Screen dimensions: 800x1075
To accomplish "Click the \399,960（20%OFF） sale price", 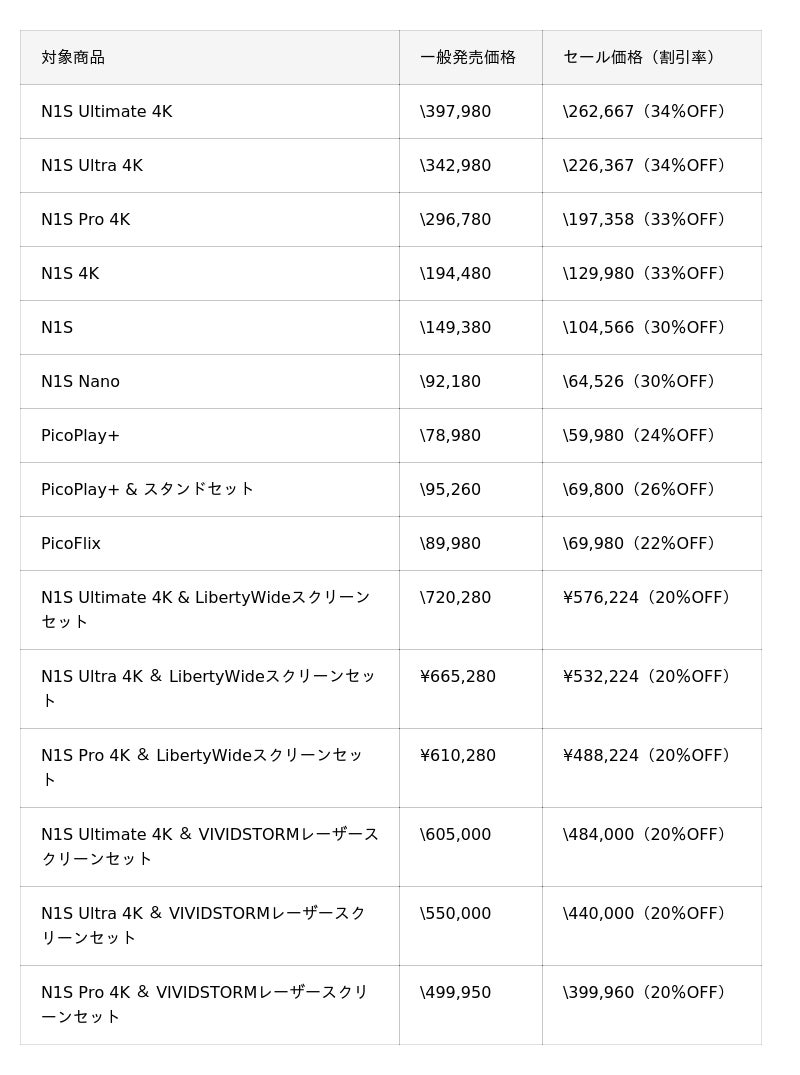I will click(645, 993).
